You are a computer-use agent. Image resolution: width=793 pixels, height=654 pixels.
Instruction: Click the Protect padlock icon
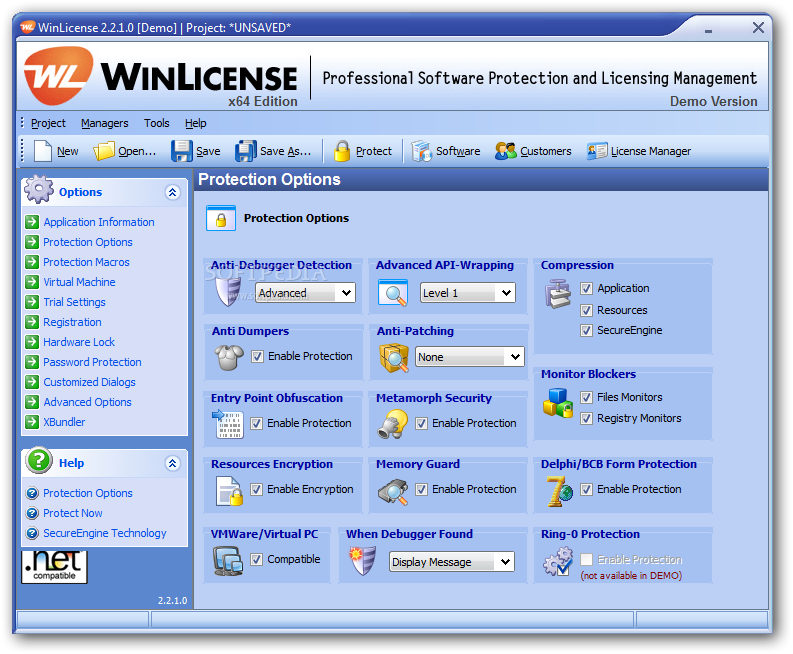tap(342, 151)
